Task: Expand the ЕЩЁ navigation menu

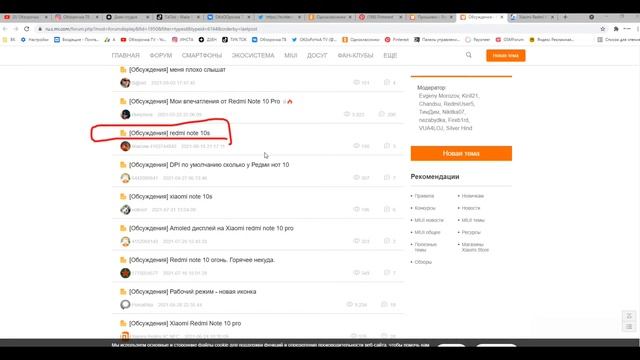Action: 390,56
